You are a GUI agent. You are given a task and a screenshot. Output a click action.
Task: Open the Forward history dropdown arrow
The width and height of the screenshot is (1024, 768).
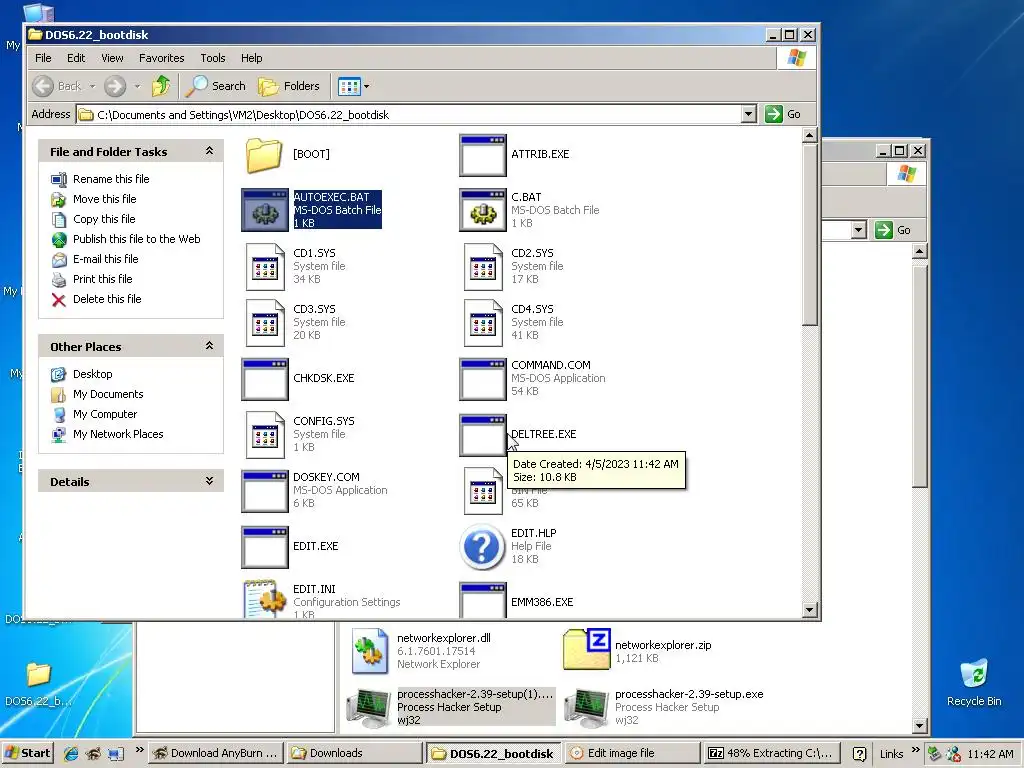(x=137, y=86)
